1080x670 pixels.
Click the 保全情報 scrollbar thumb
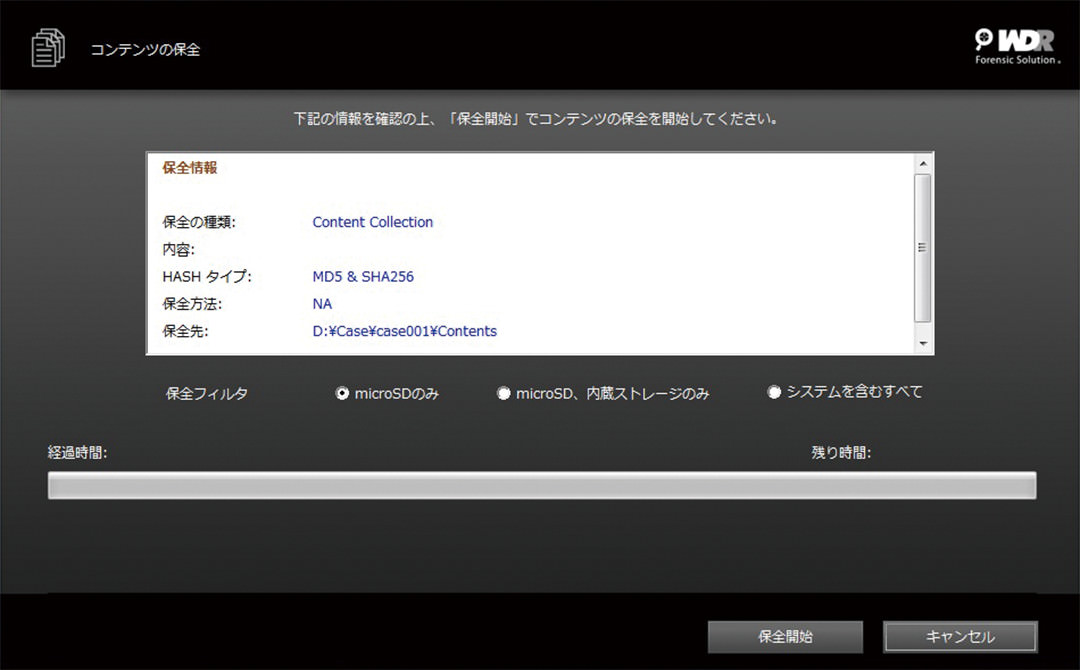click(x=923, y=247)
